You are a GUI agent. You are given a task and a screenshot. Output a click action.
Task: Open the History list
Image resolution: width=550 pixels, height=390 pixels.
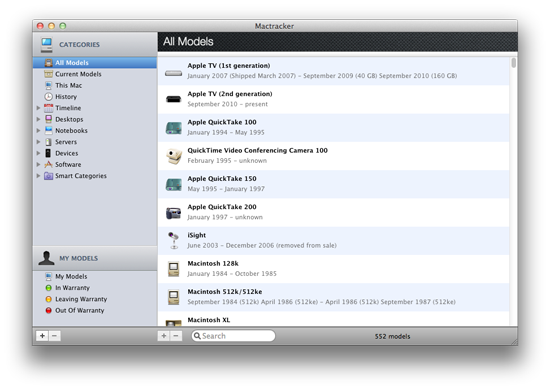coord(95,96)
